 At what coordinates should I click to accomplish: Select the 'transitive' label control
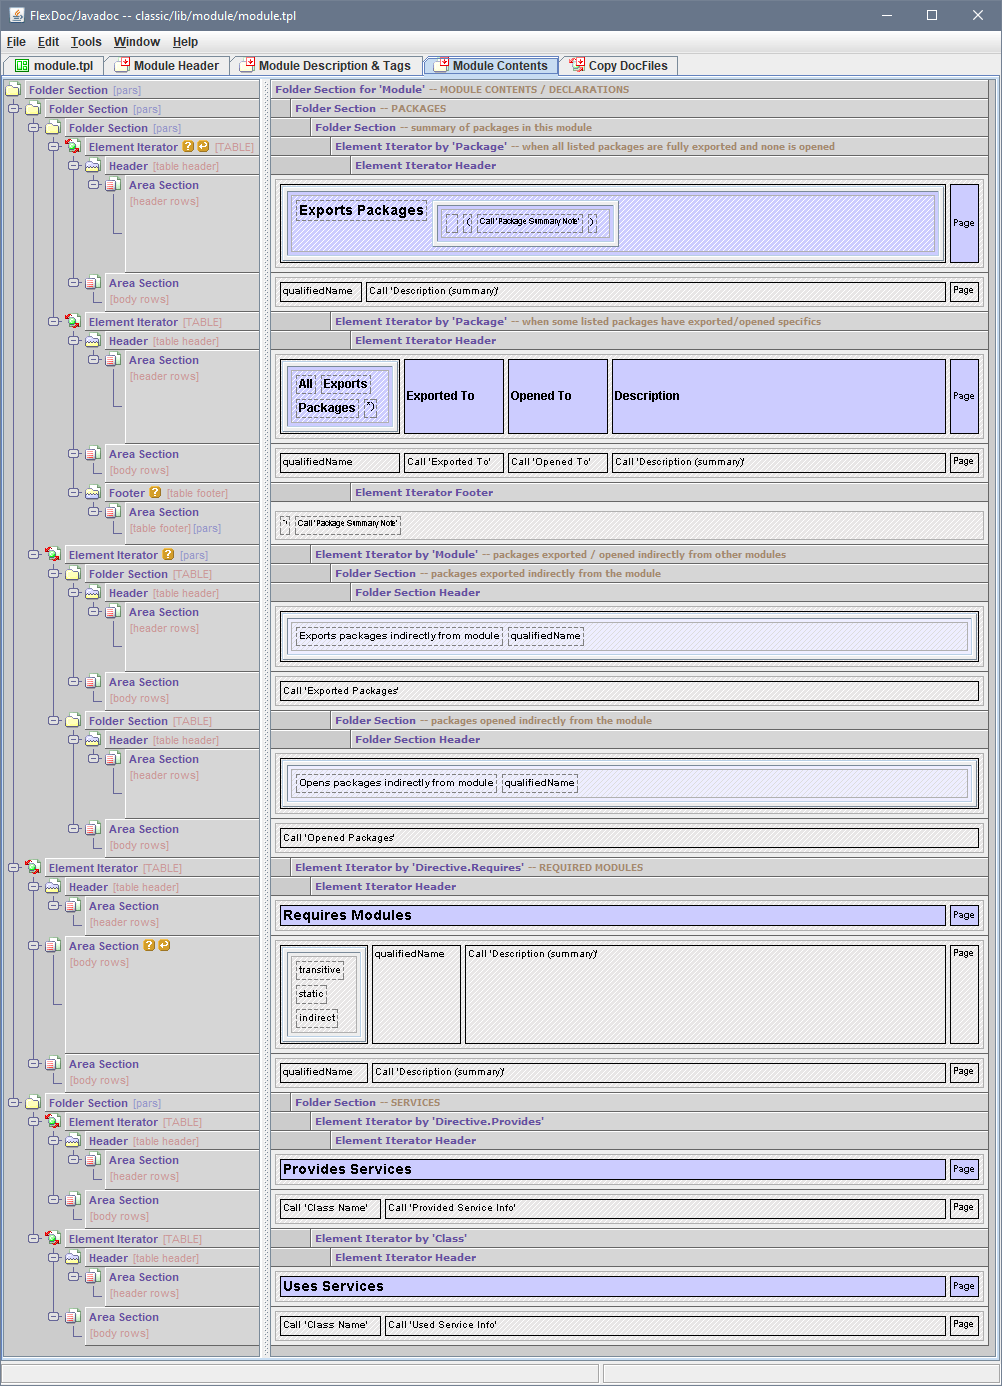[x=319, y=970]
